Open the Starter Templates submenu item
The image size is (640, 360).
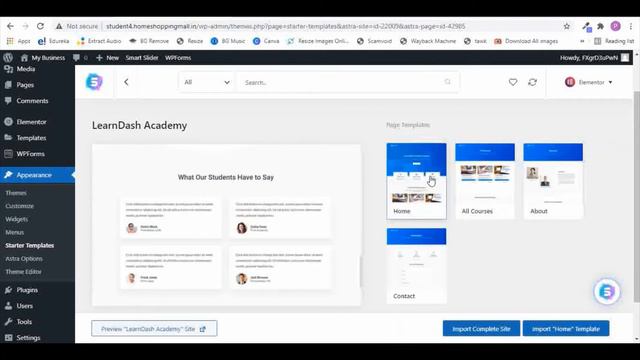[29, 245]
